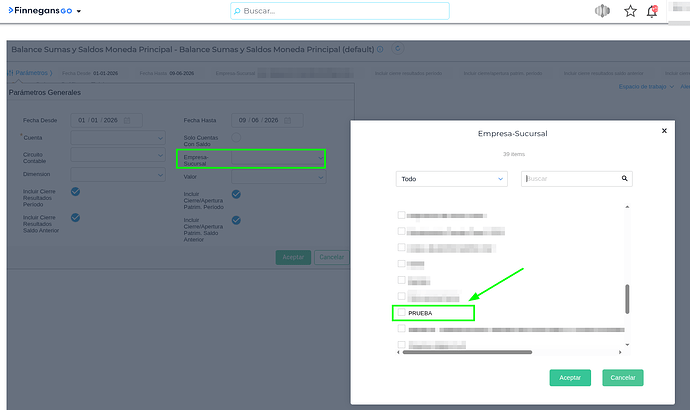Open the calendar icon in Fecha Desde
The width and height of the screenshot is (690, 410).
click(127, 120)
